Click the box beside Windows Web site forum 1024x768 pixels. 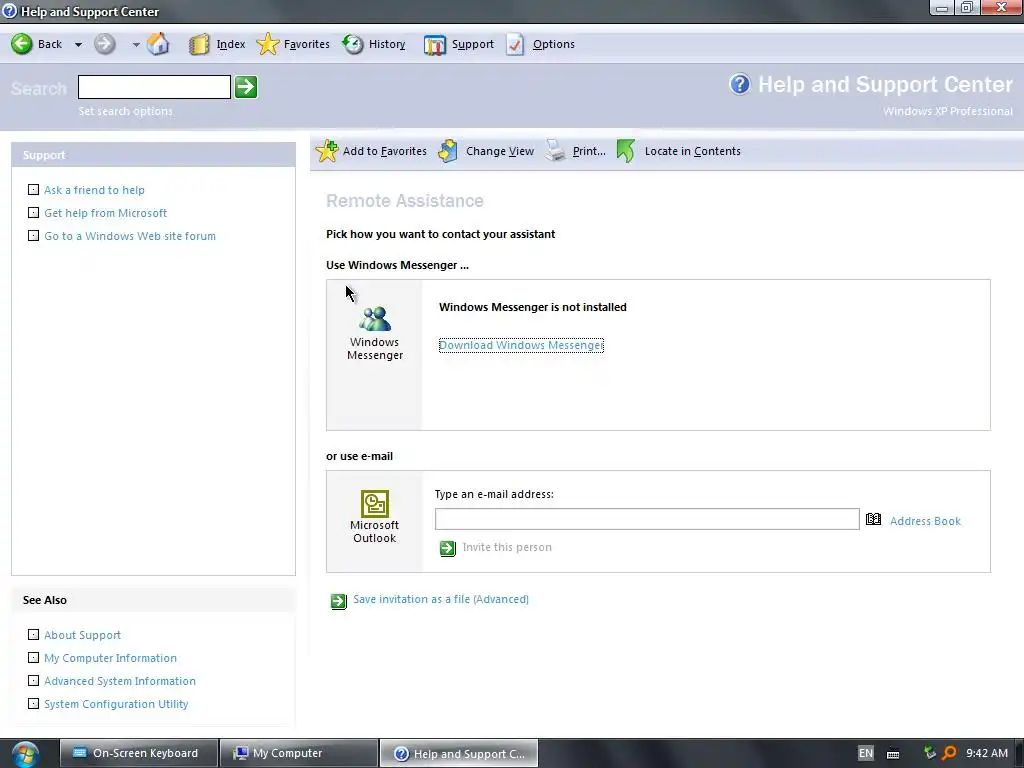33,235
